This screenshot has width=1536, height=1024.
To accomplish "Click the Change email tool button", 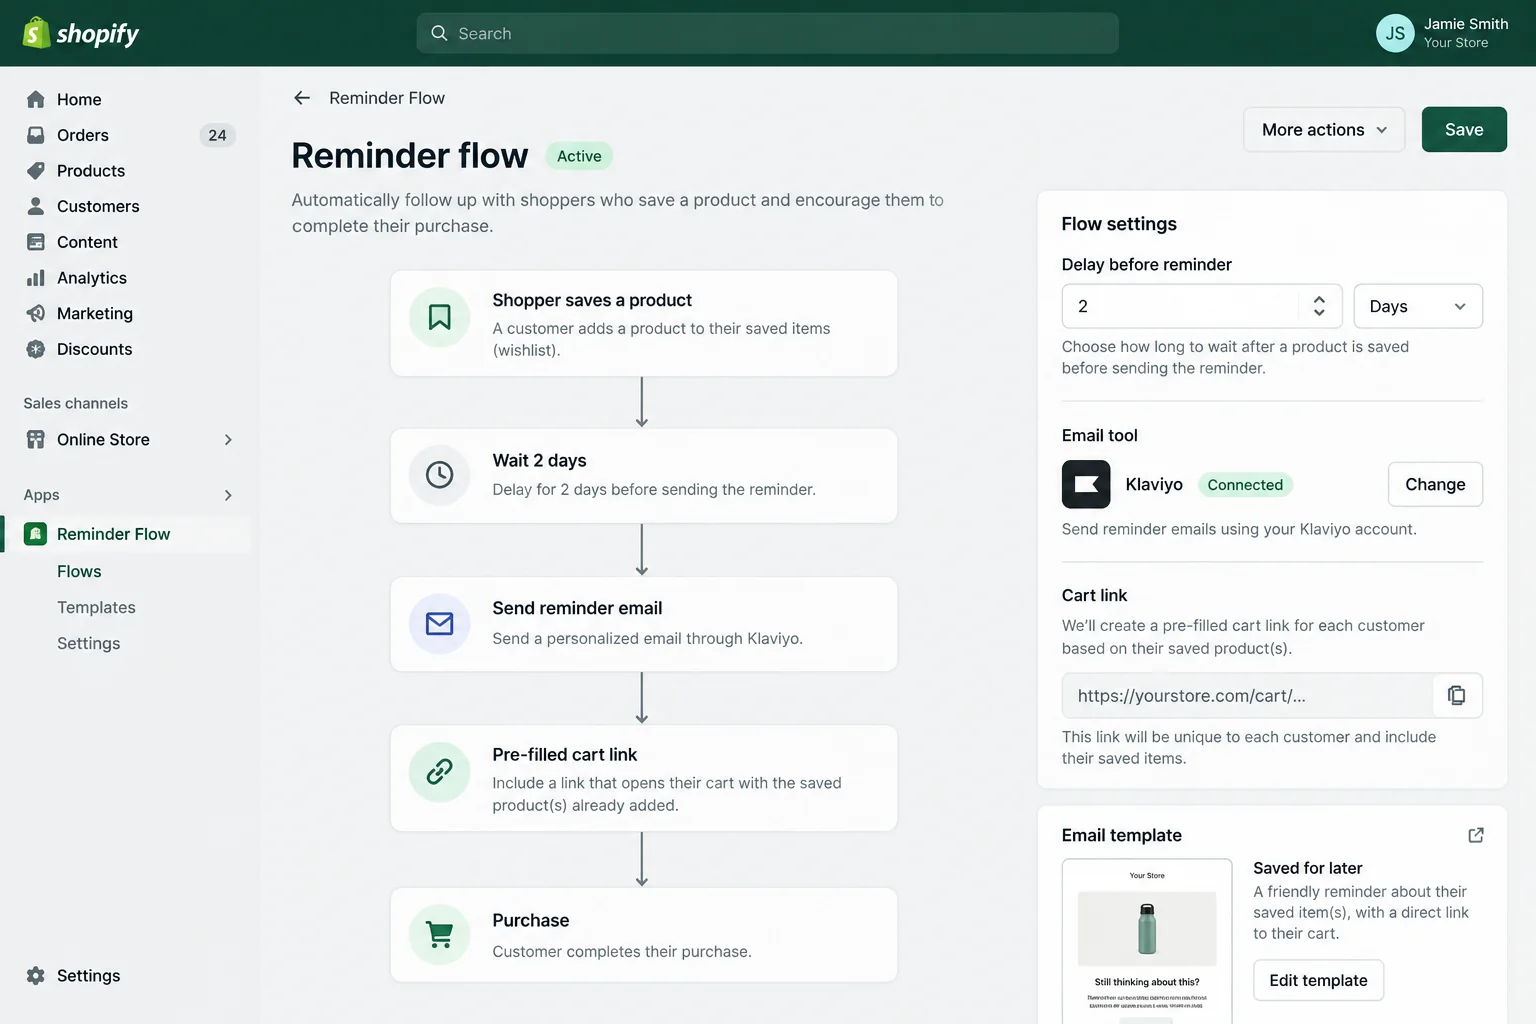I will 1435,484.
